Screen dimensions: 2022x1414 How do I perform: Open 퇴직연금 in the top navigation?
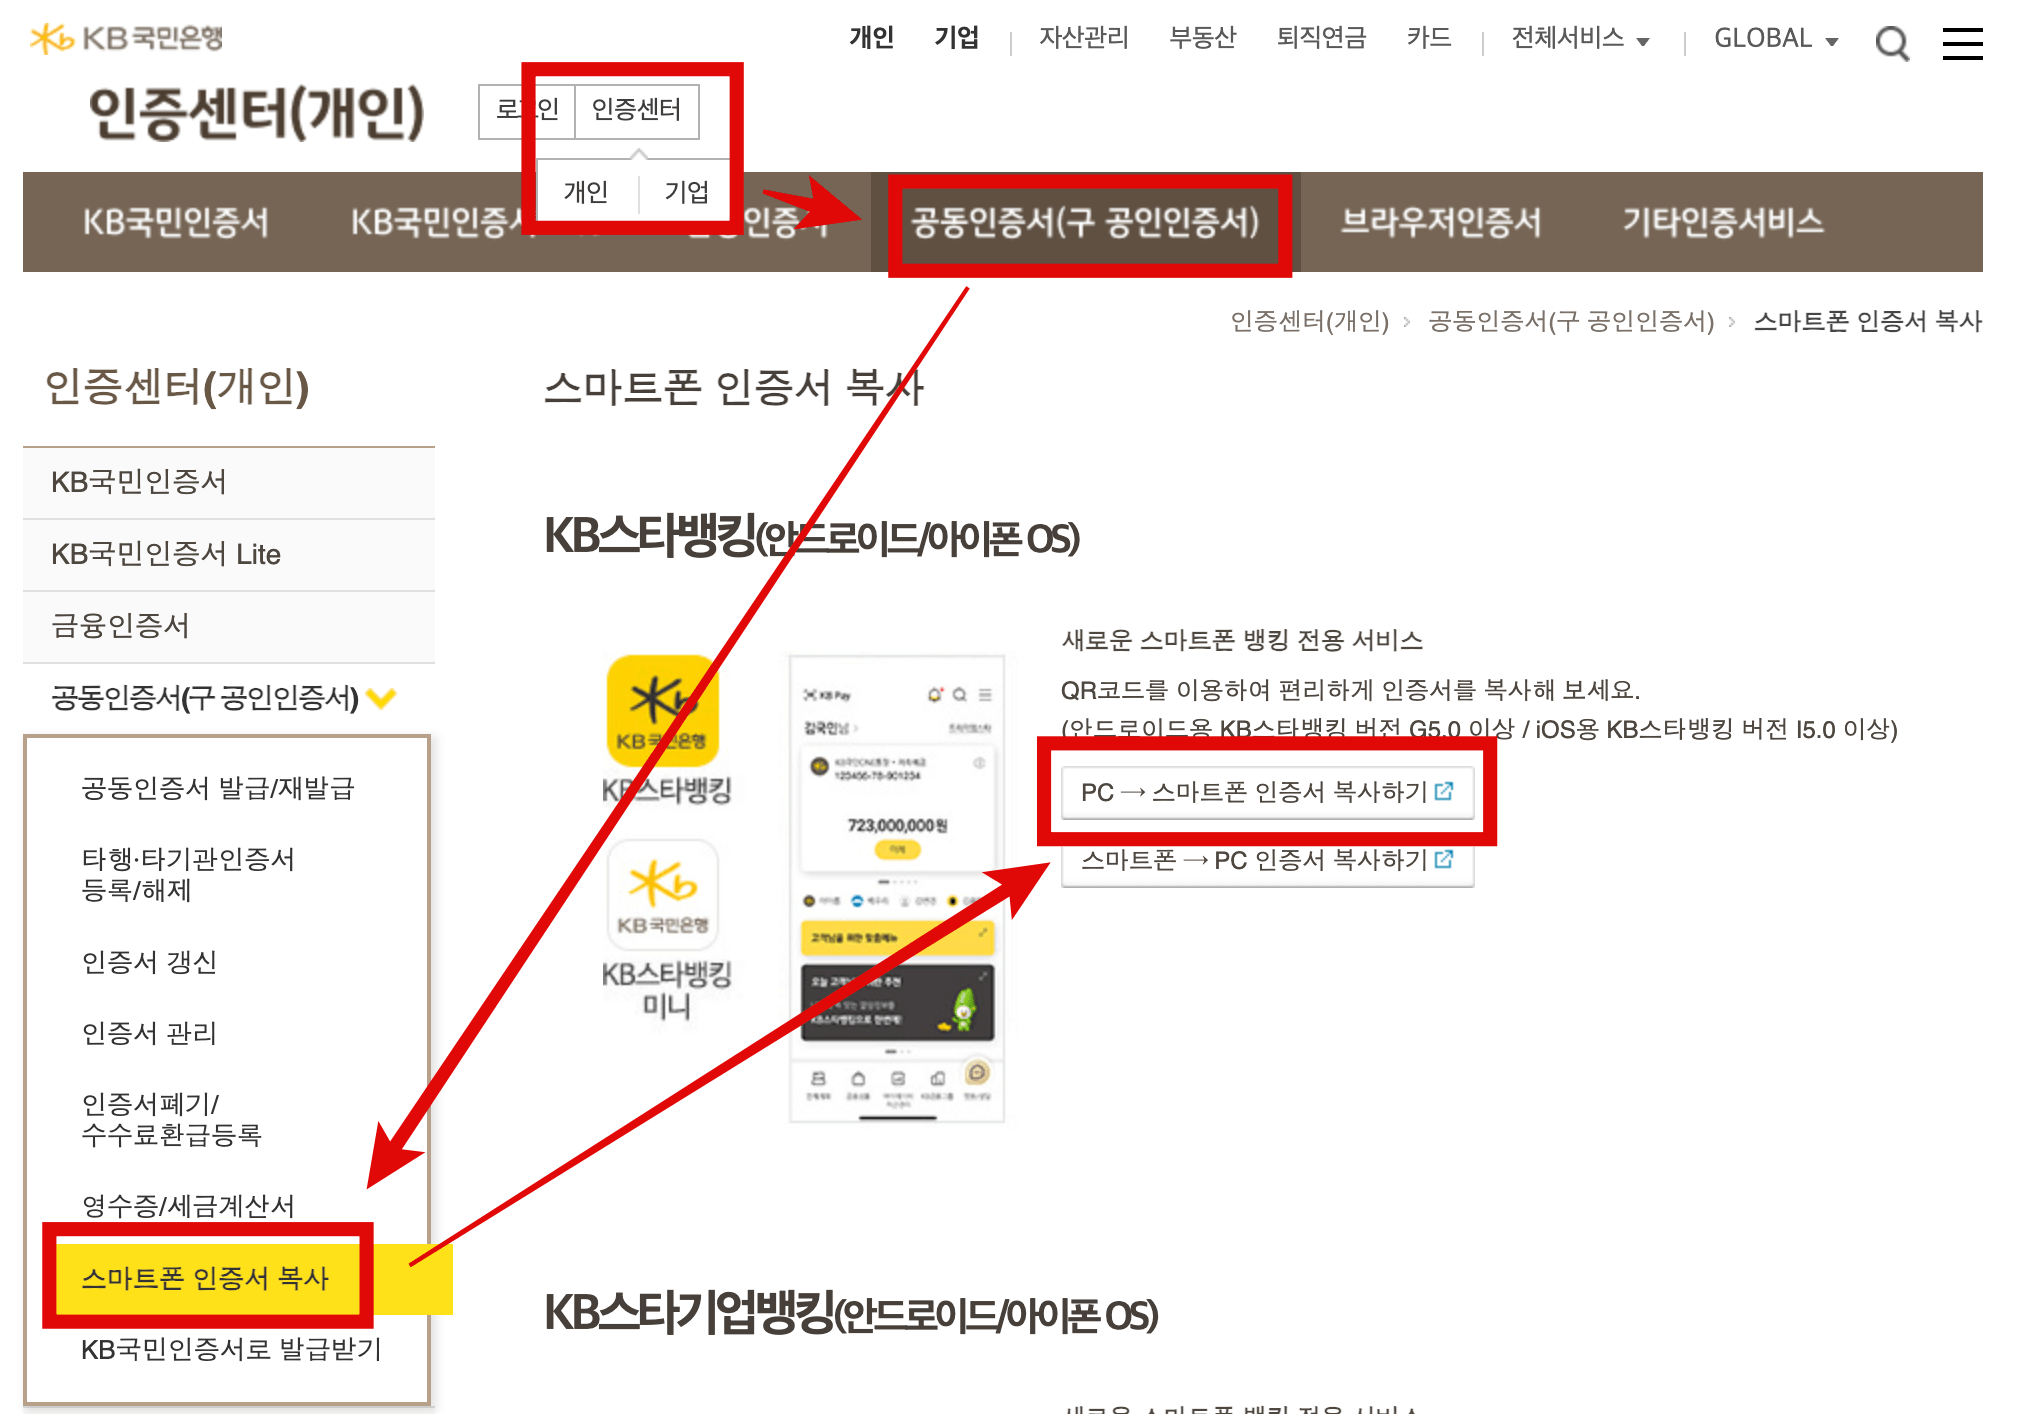1322,38
